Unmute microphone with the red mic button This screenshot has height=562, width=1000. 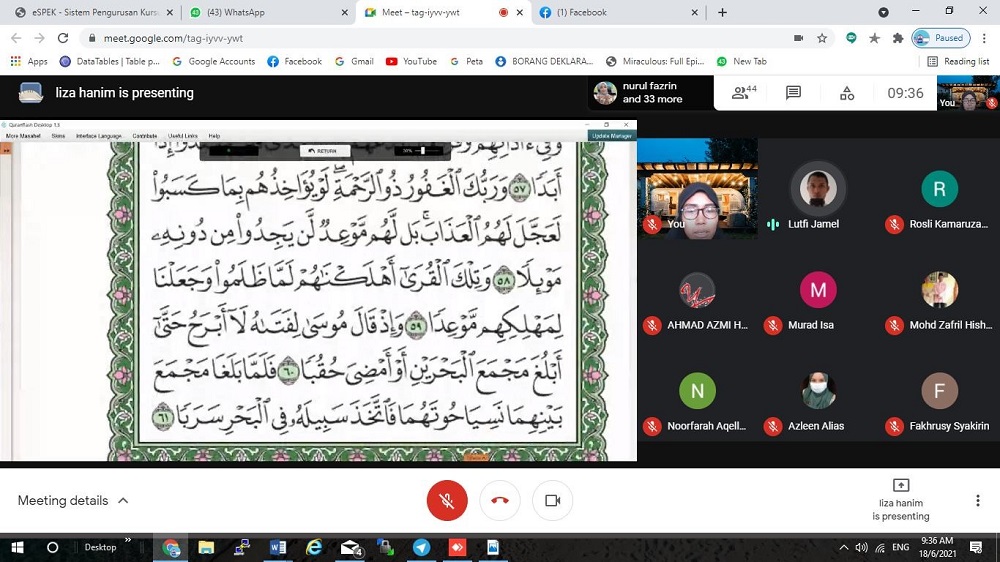pos(447,500)
